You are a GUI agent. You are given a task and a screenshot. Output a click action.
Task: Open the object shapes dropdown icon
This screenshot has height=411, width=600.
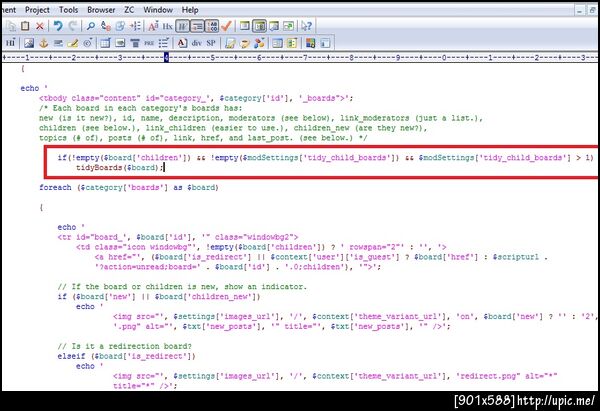259,43
